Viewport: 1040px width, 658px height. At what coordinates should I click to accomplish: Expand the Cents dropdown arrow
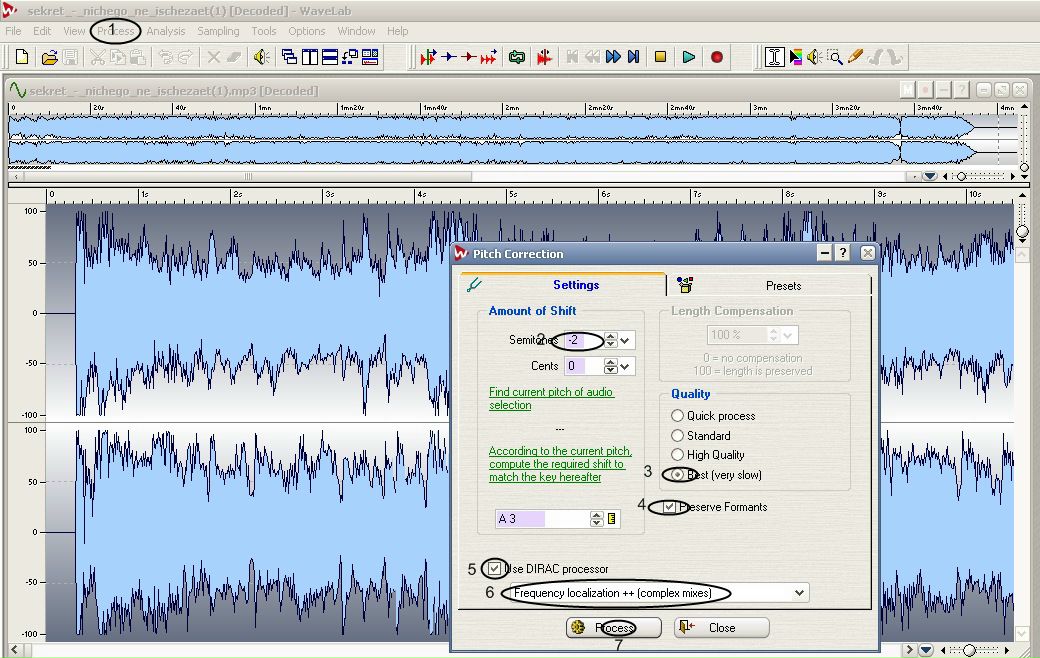[625, 367]
